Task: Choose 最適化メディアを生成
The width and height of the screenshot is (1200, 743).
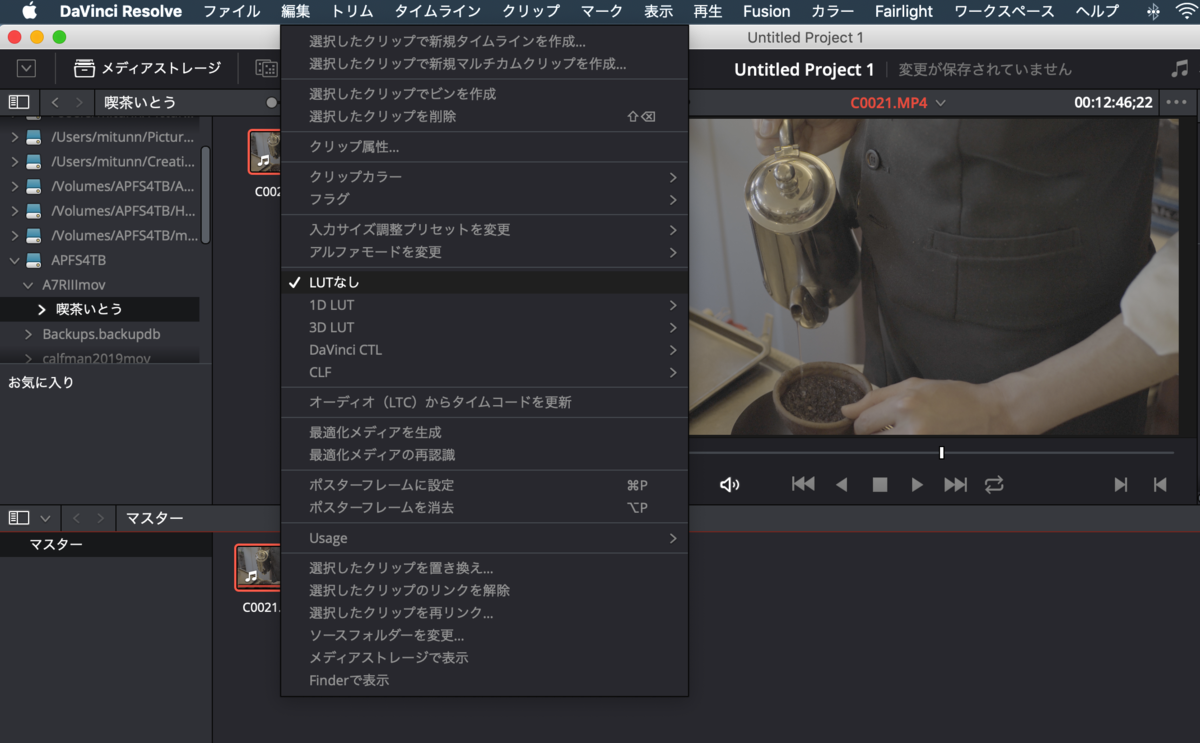Action: tap(484, 433)
